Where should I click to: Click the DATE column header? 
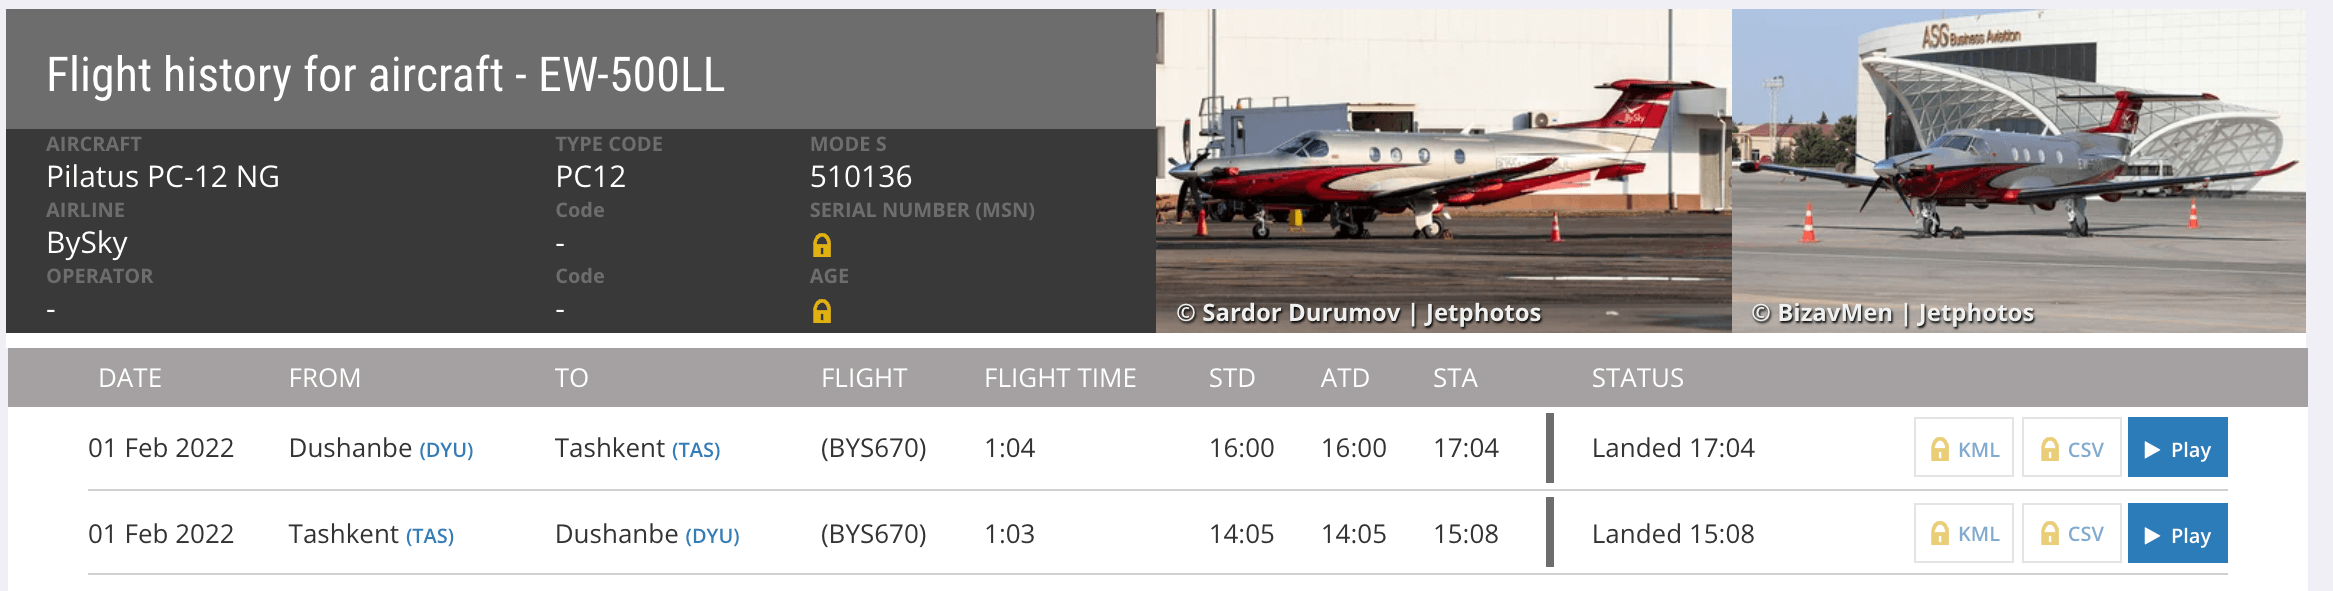point(130,378)
